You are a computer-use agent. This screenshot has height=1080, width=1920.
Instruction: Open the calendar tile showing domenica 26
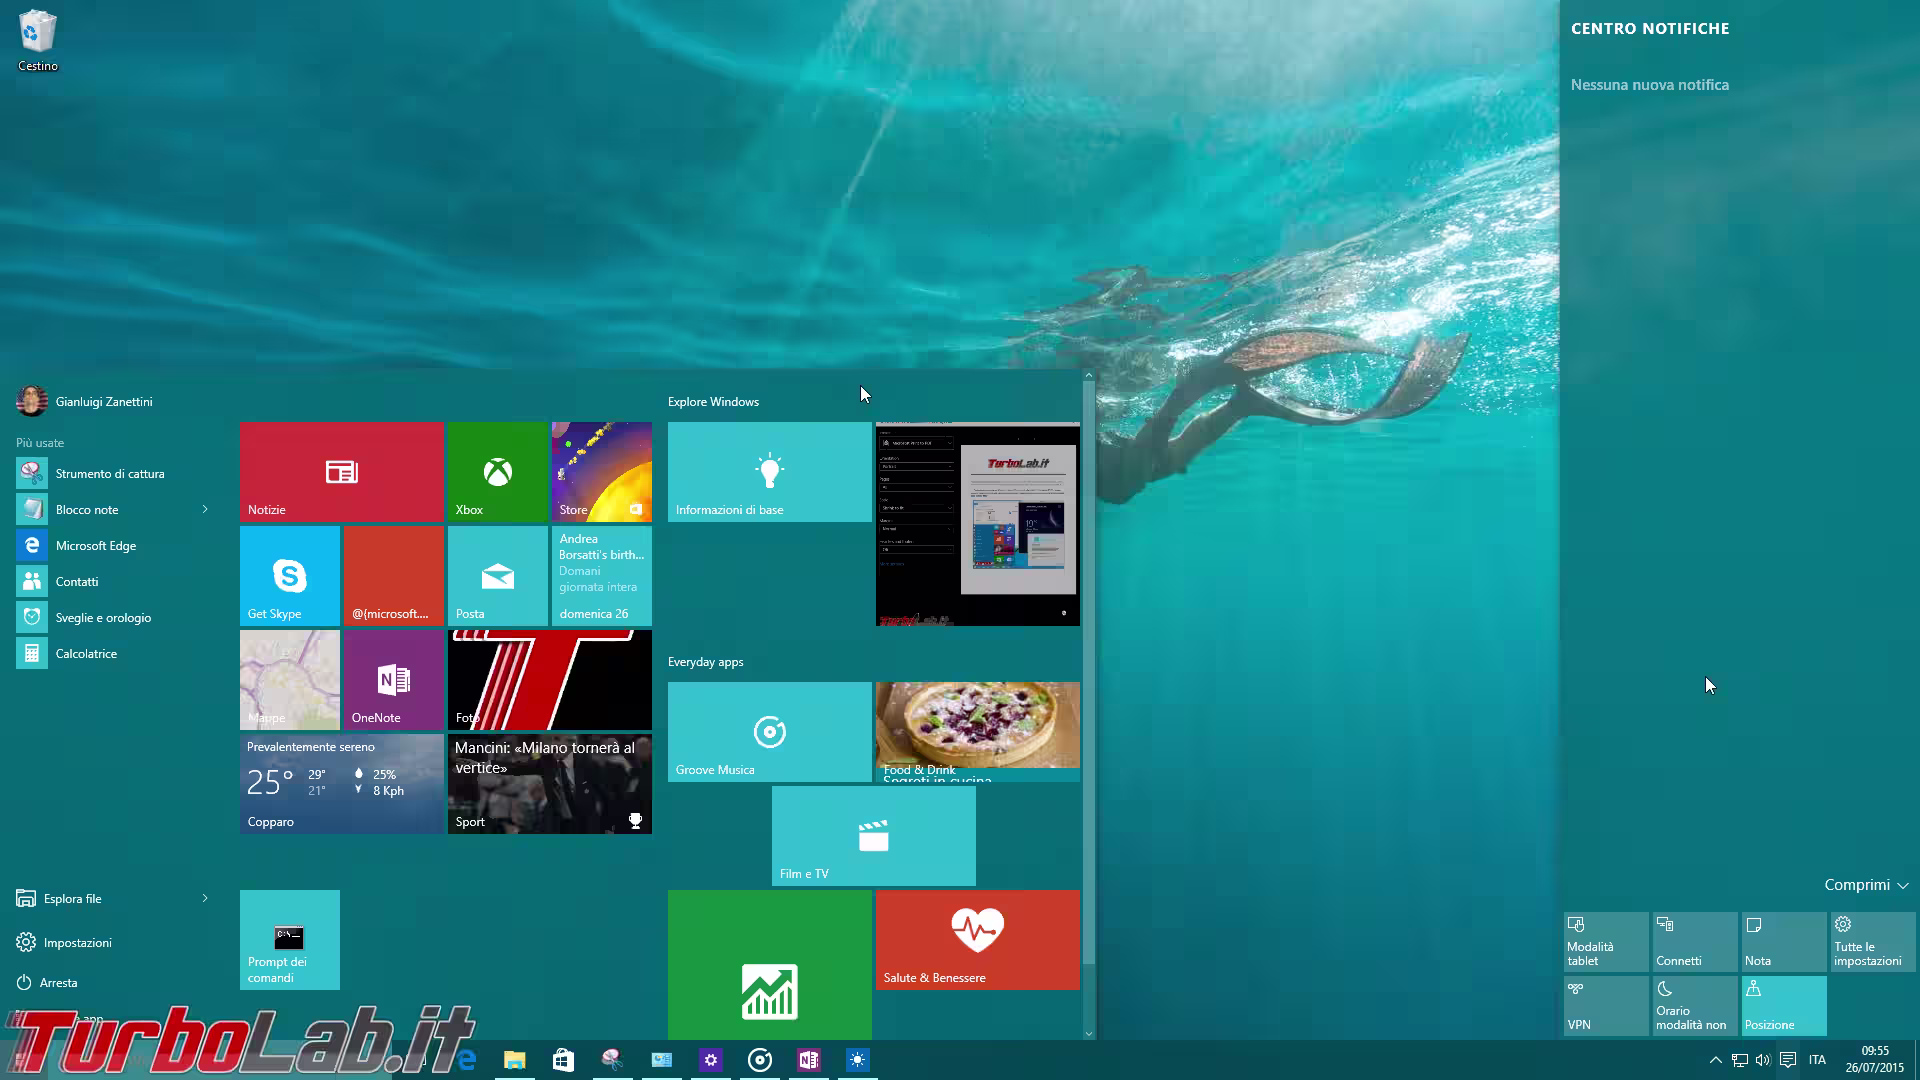[601, 575]
